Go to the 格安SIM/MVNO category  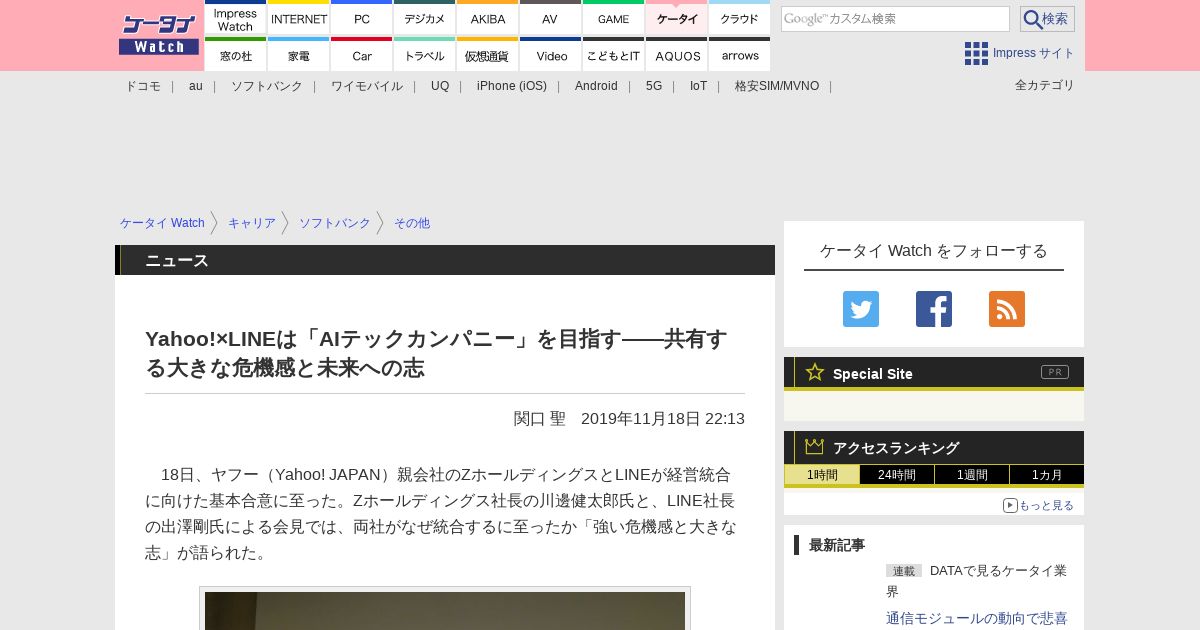tap(777, 86)
